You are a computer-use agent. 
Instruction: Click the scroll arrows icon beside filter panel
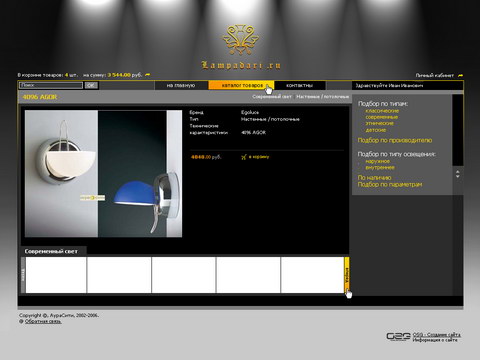[458, 174]
